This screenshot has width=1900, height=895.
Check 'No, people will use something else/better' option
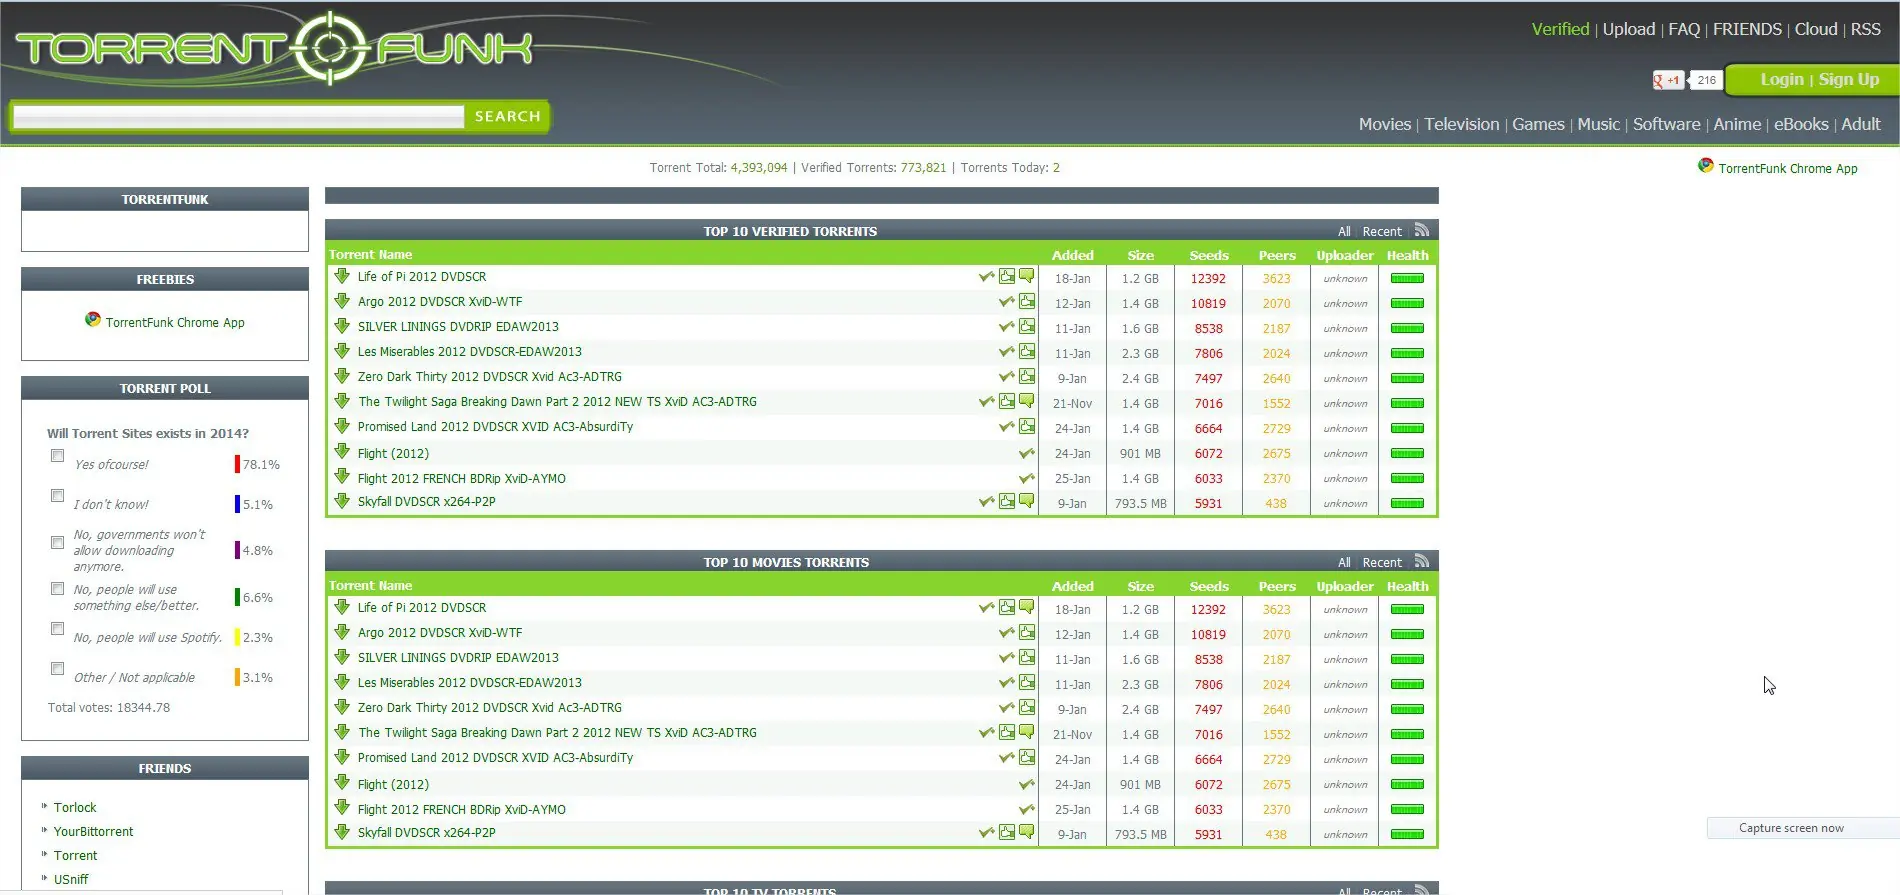[x=58, y=589]
